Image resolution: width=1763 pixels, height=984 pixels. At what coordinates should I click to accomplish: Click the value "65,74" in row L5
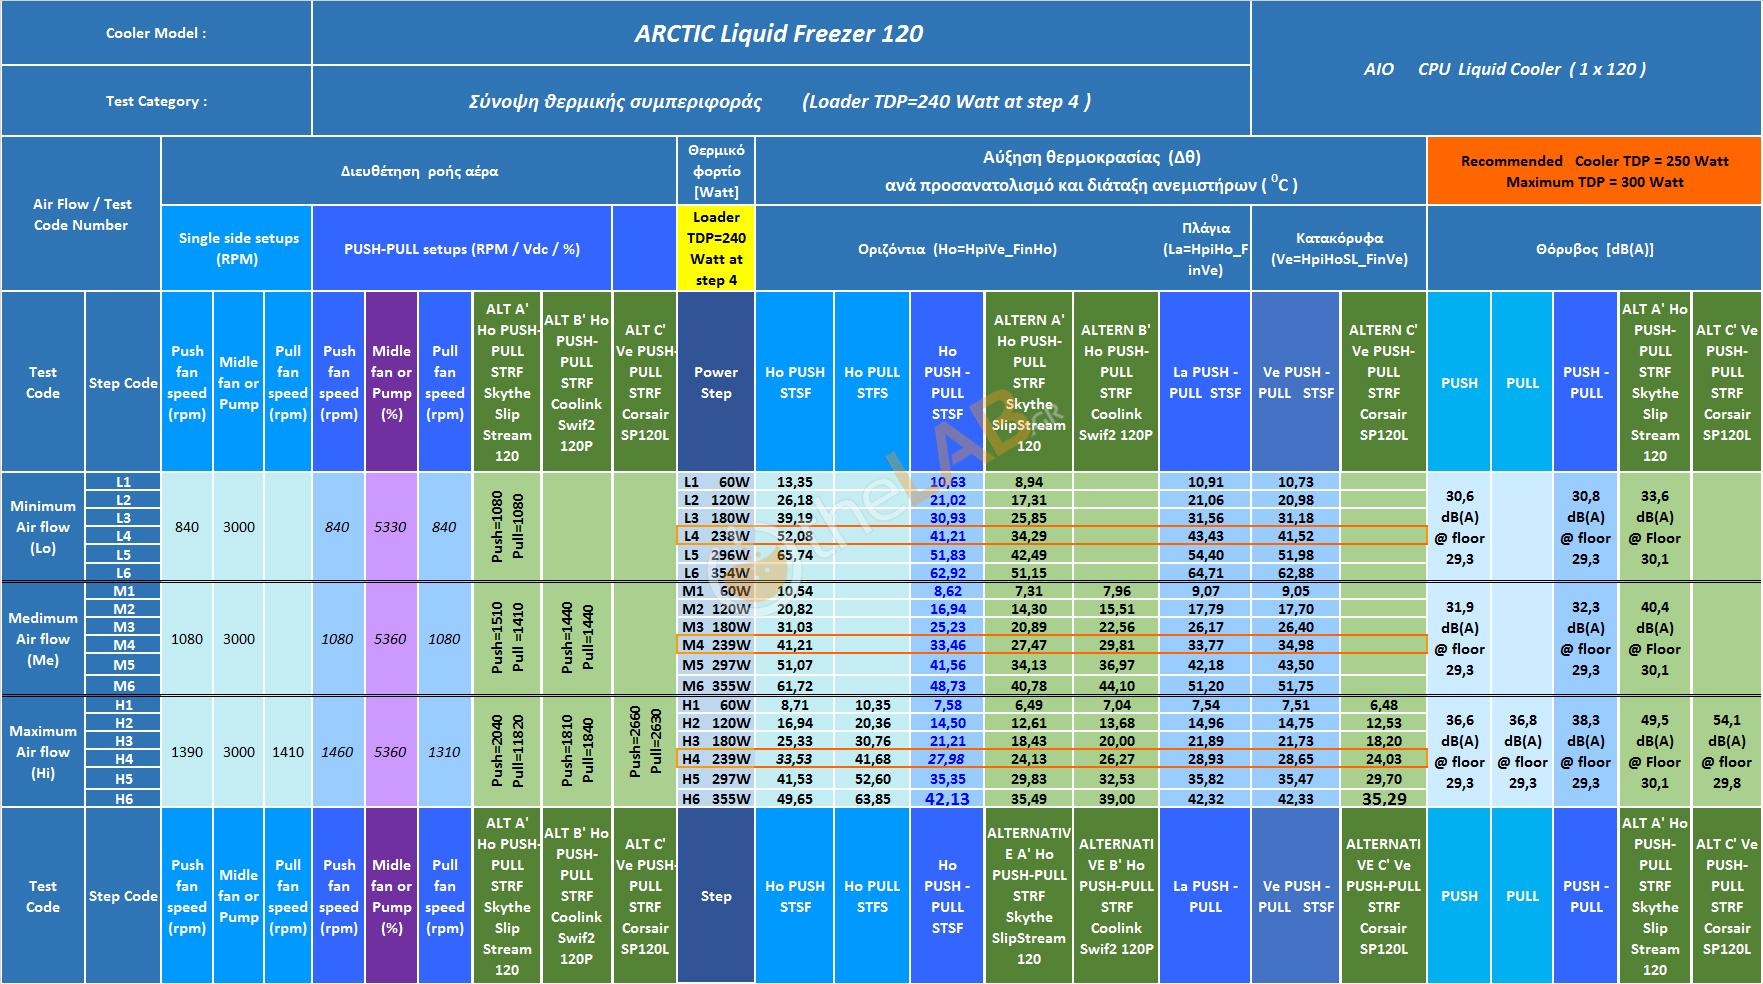pos(795,555)
